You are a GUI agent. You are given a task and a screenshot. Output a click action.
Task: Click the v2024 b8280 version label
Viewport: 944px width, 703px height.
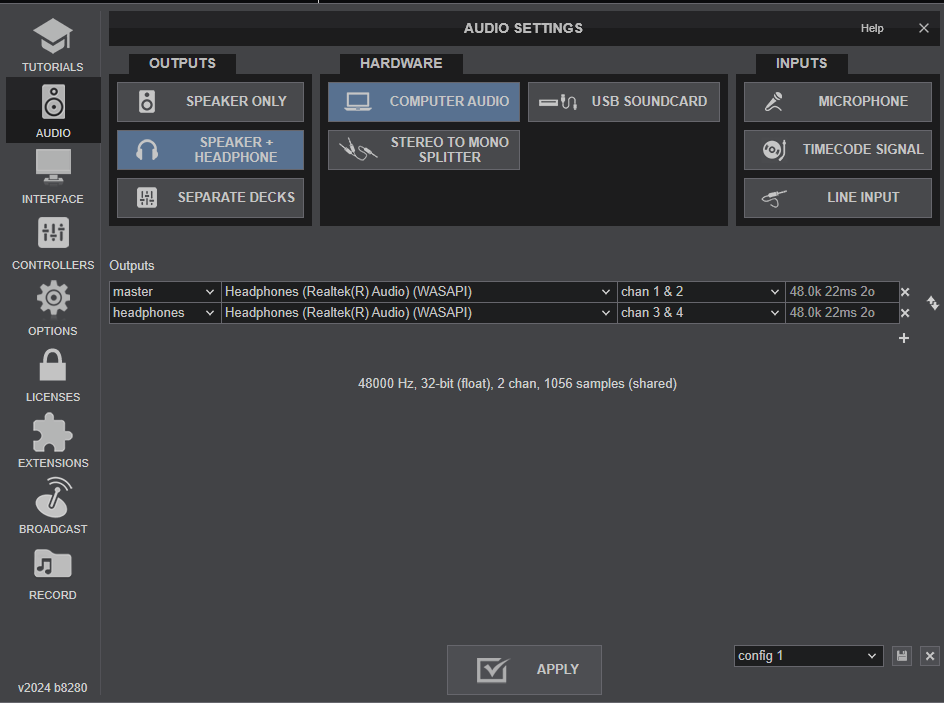click(52, 688)
